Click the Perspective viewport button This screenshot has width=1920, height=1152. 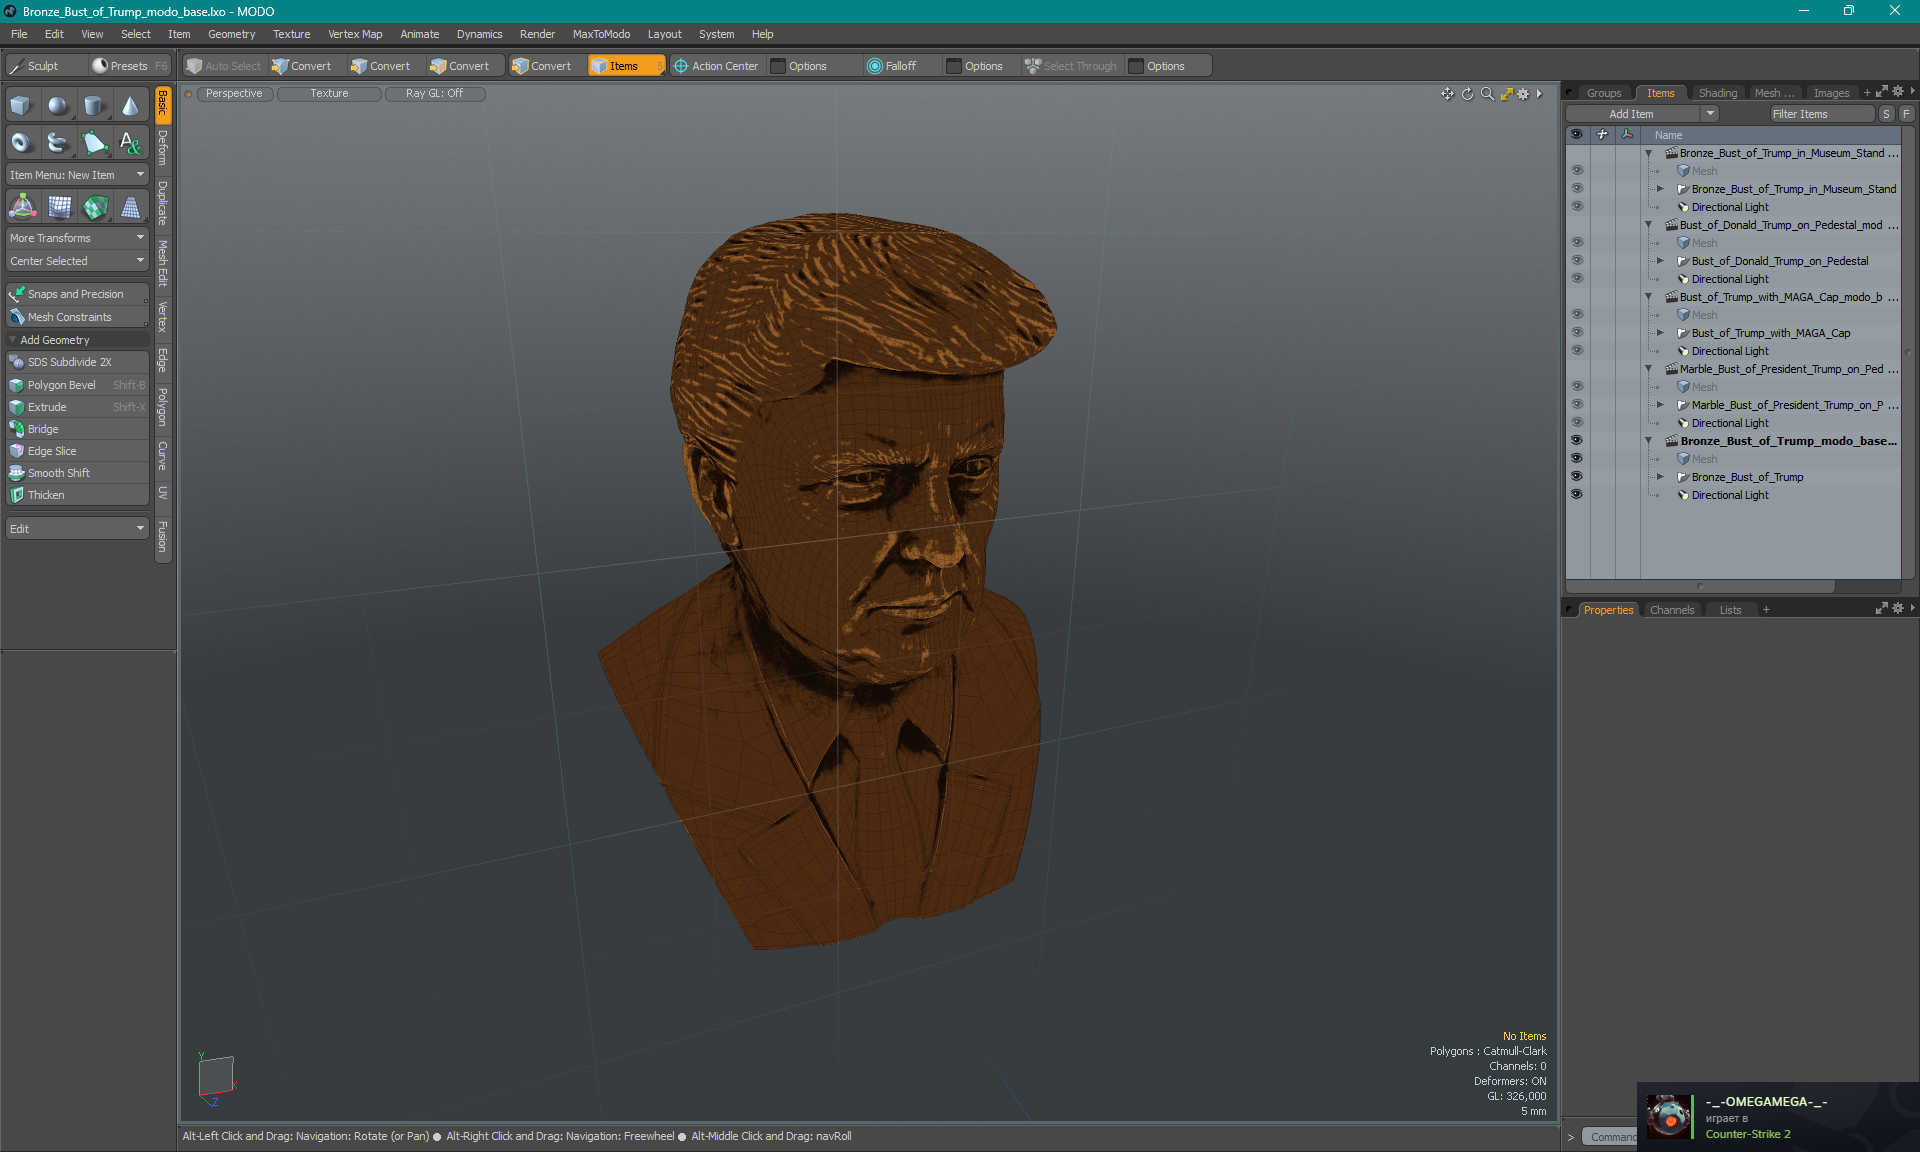[234, 94]
